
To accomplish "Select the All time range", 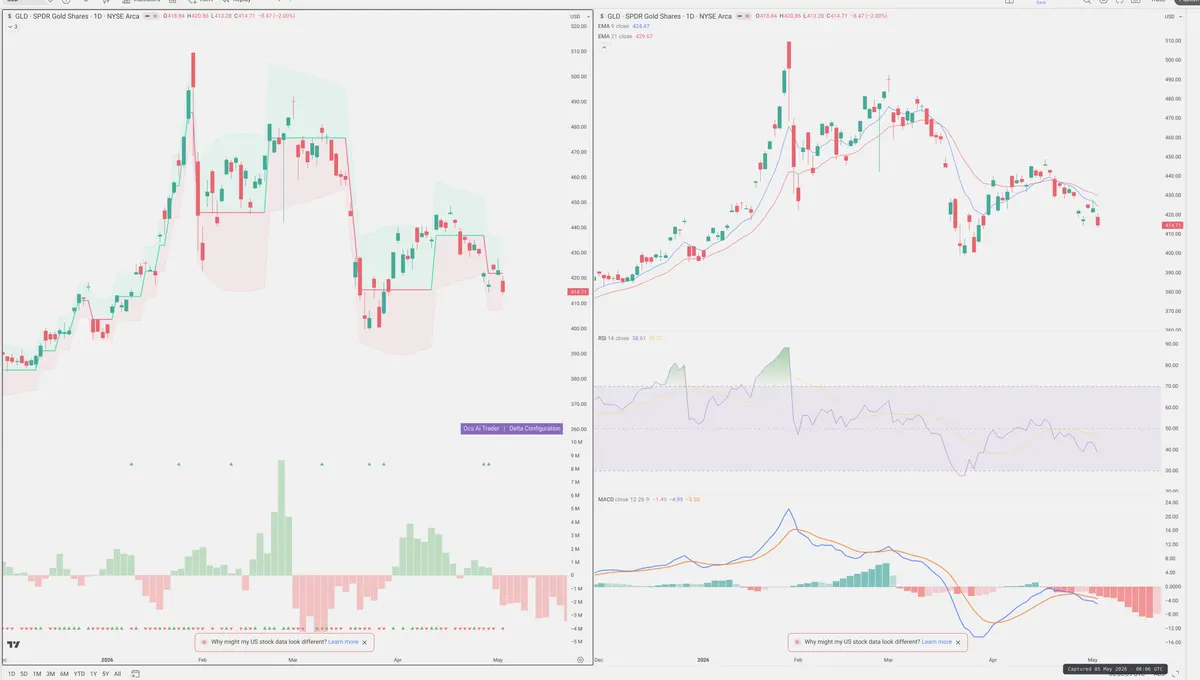I will (x=117, y=674).
